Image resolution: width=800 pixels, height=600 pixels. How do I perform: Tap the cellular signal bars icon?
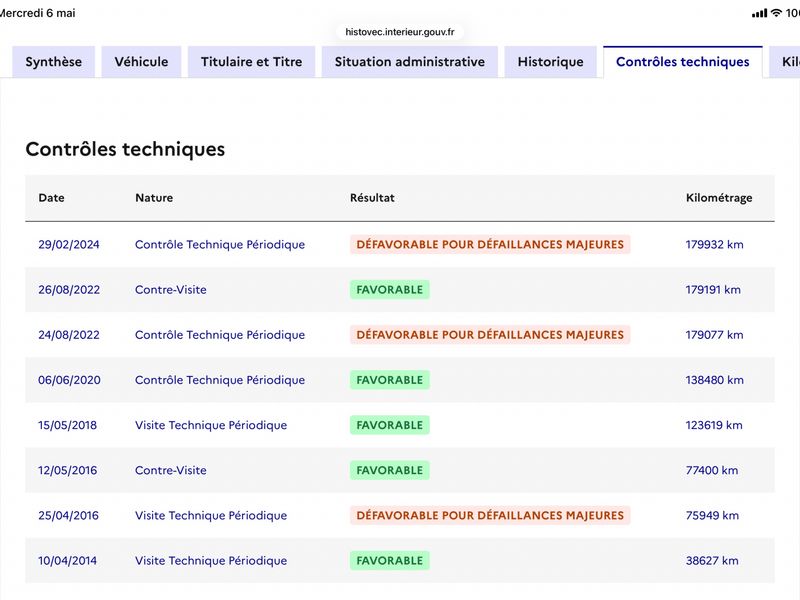(x=759, y=13)
